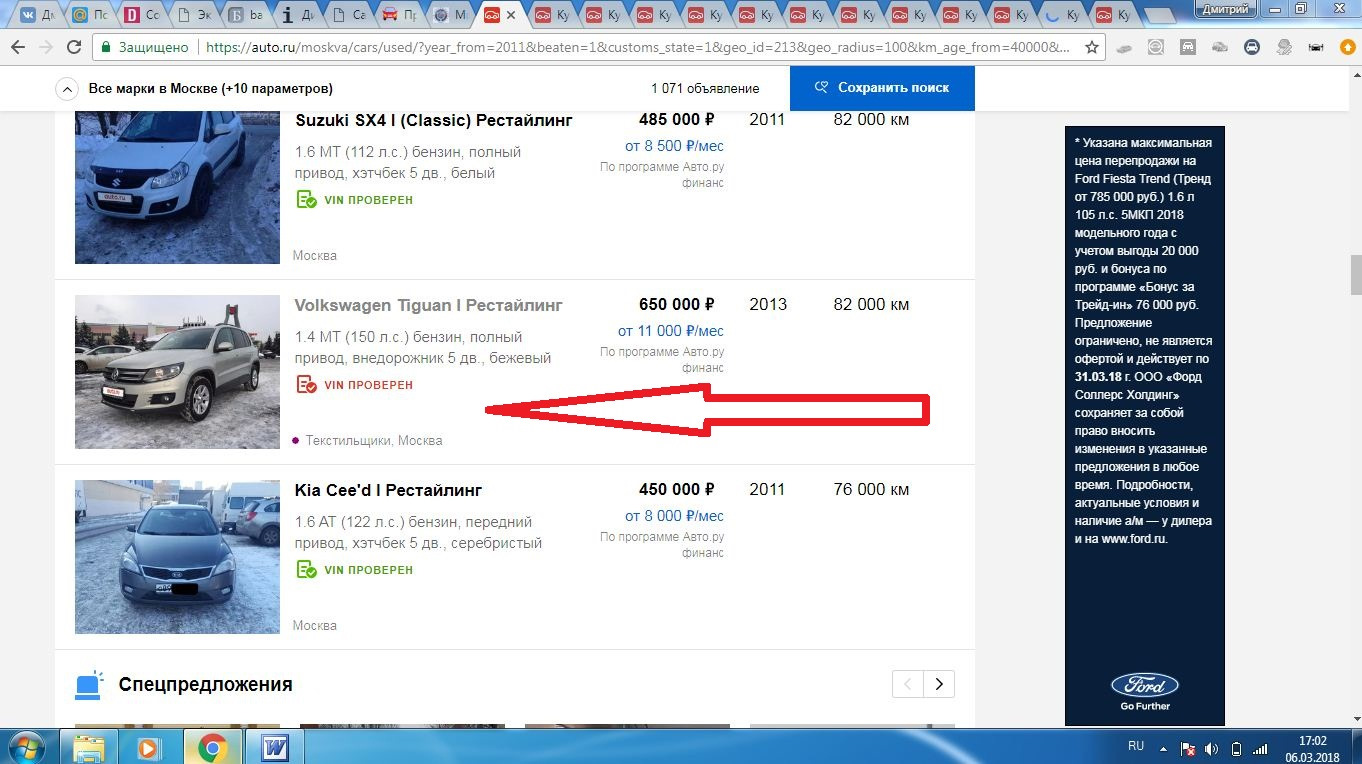Open Suzuki SX4 I (Classic) listing title

pos(434,120)
